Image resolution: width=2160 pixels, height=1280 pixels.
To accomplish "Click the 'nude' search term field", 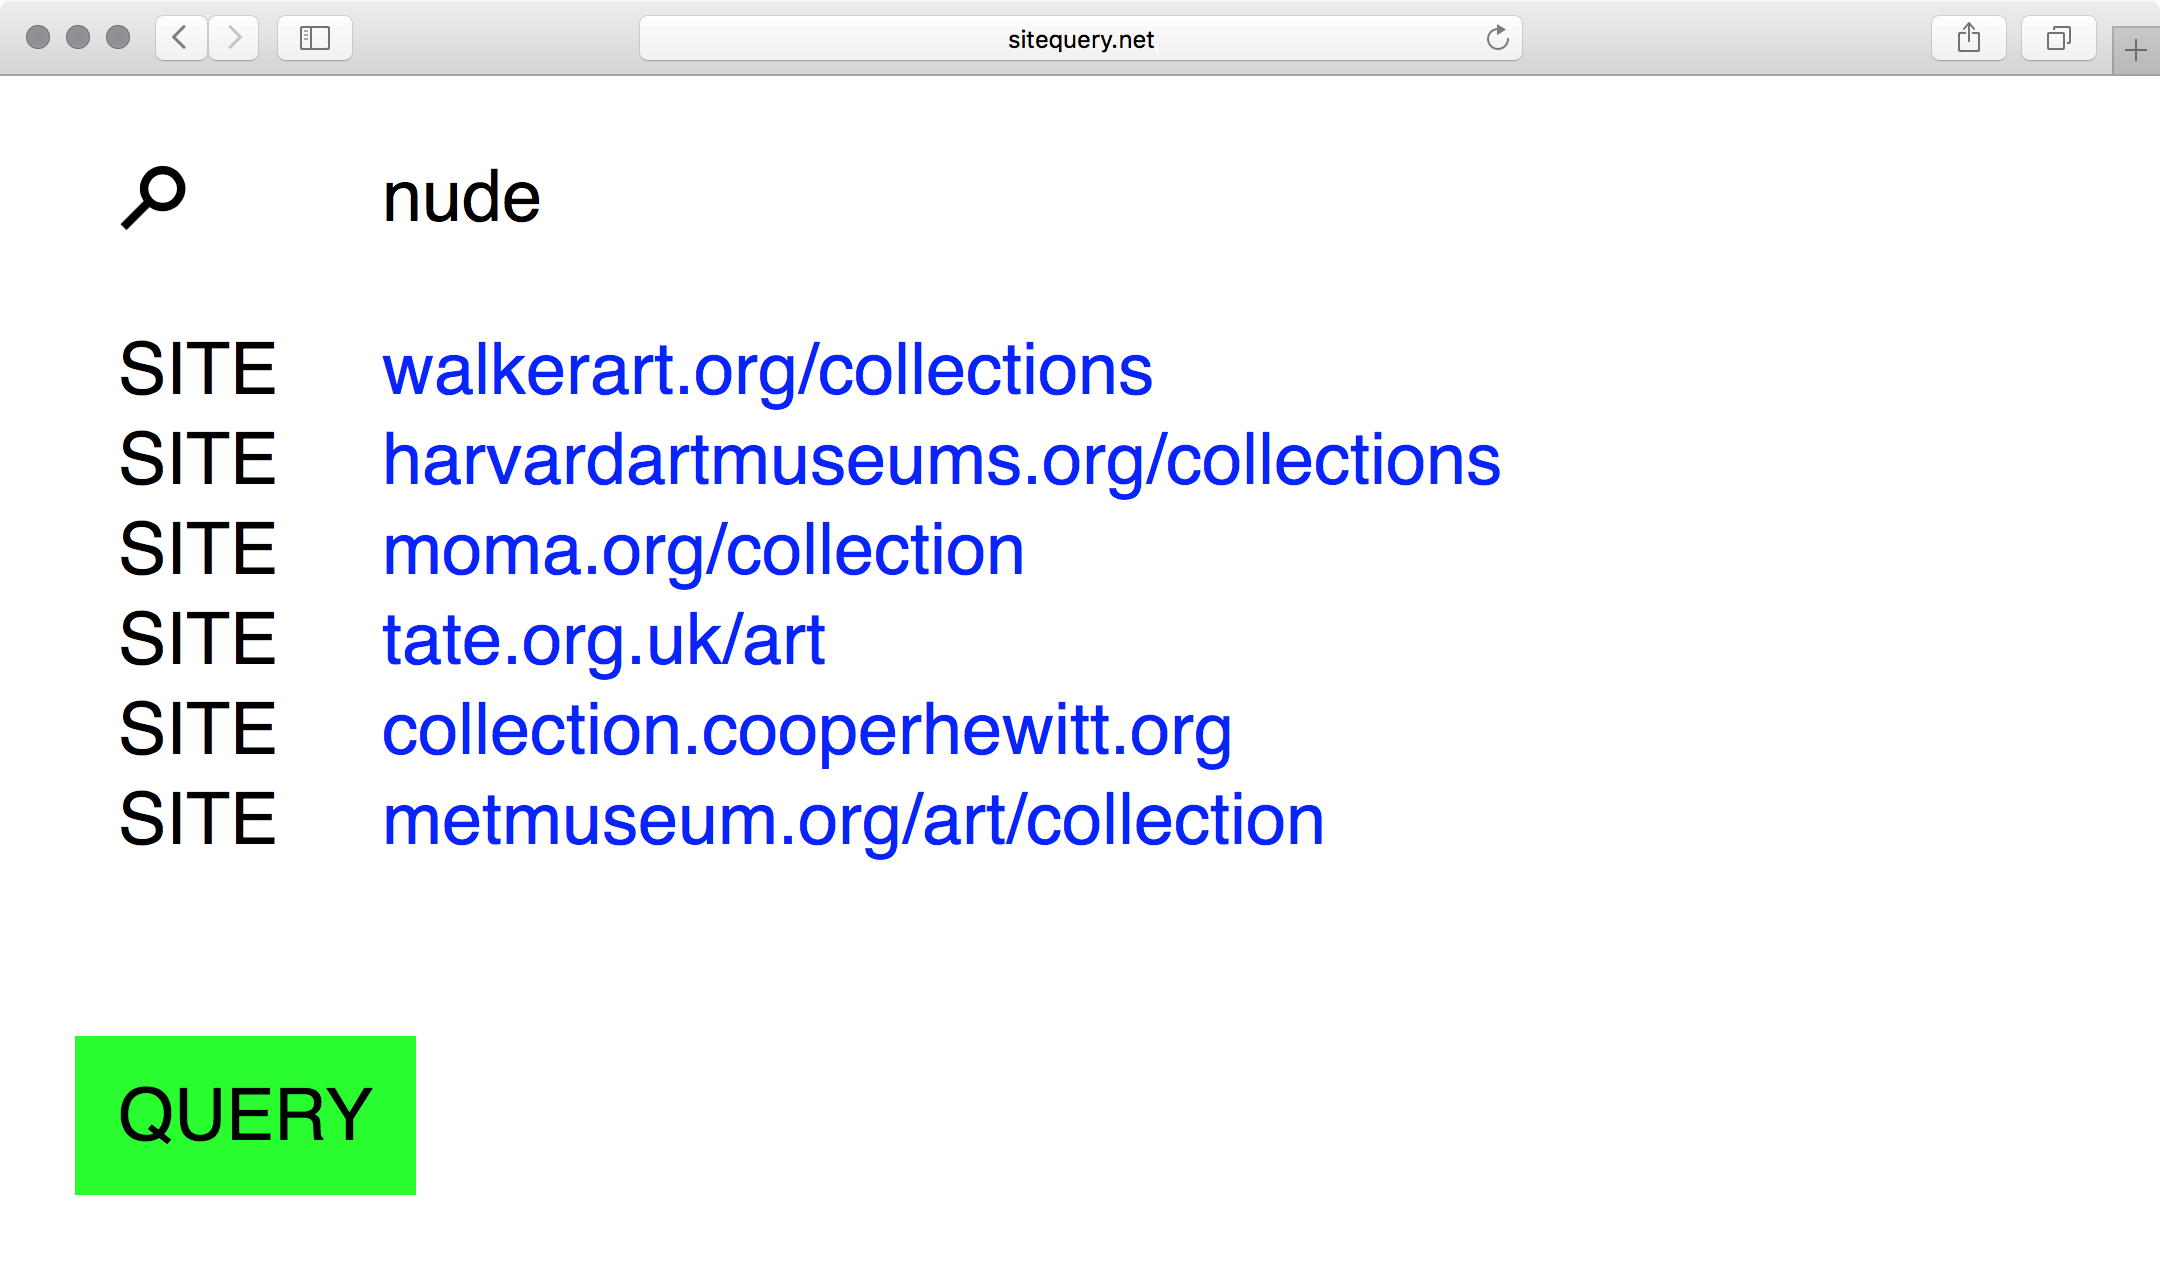I will click(x=462, y=197).
